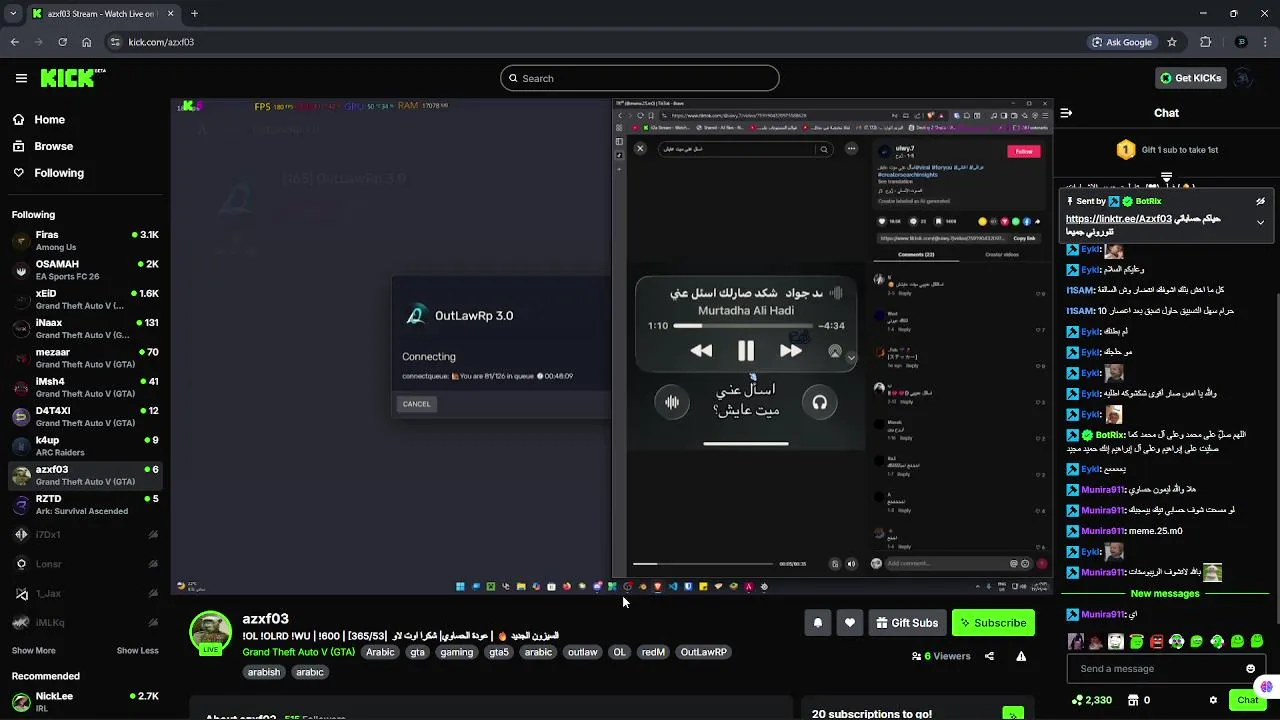Select the OutLawRP tag

pyautogui.click(x=704, y=652)
